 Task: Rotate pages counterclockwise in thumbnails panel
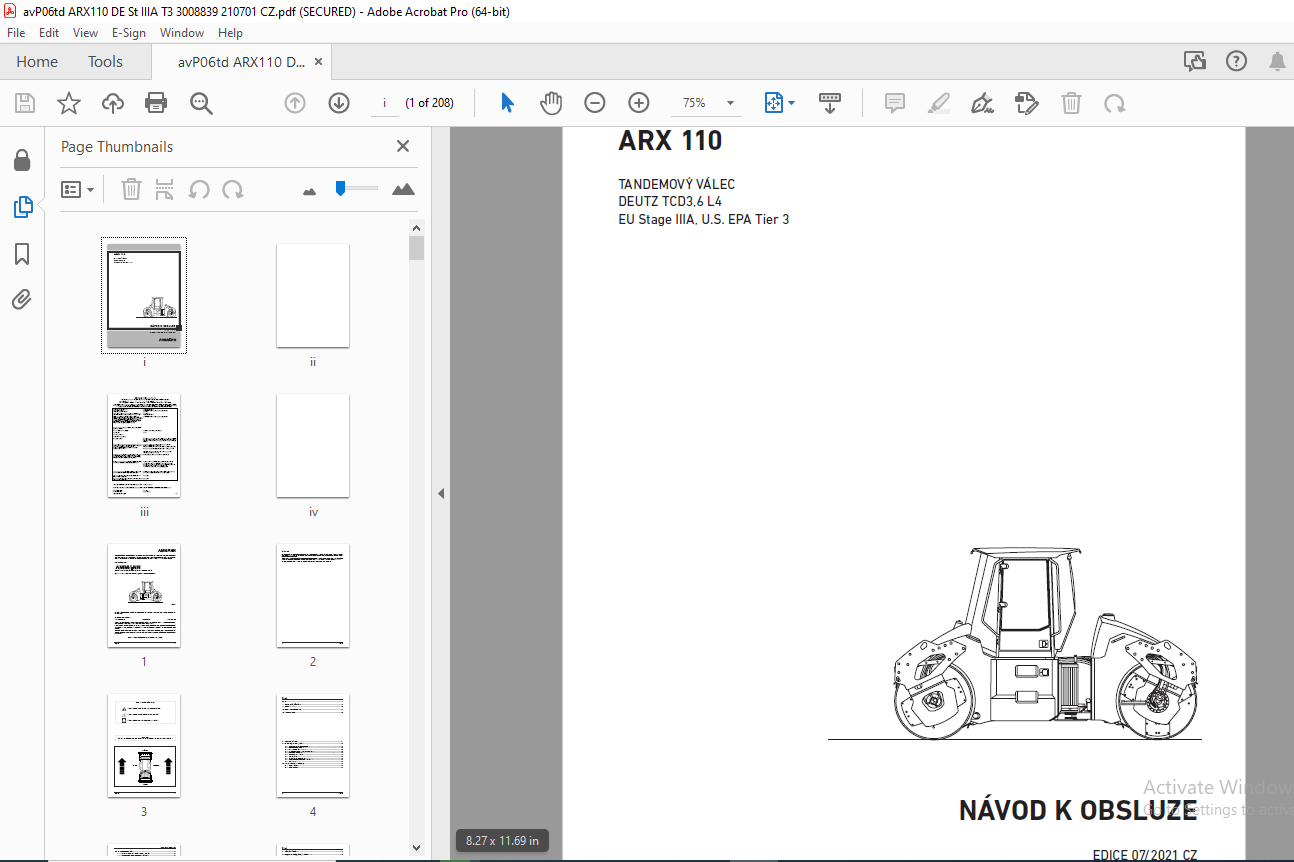tap(199, 189)
